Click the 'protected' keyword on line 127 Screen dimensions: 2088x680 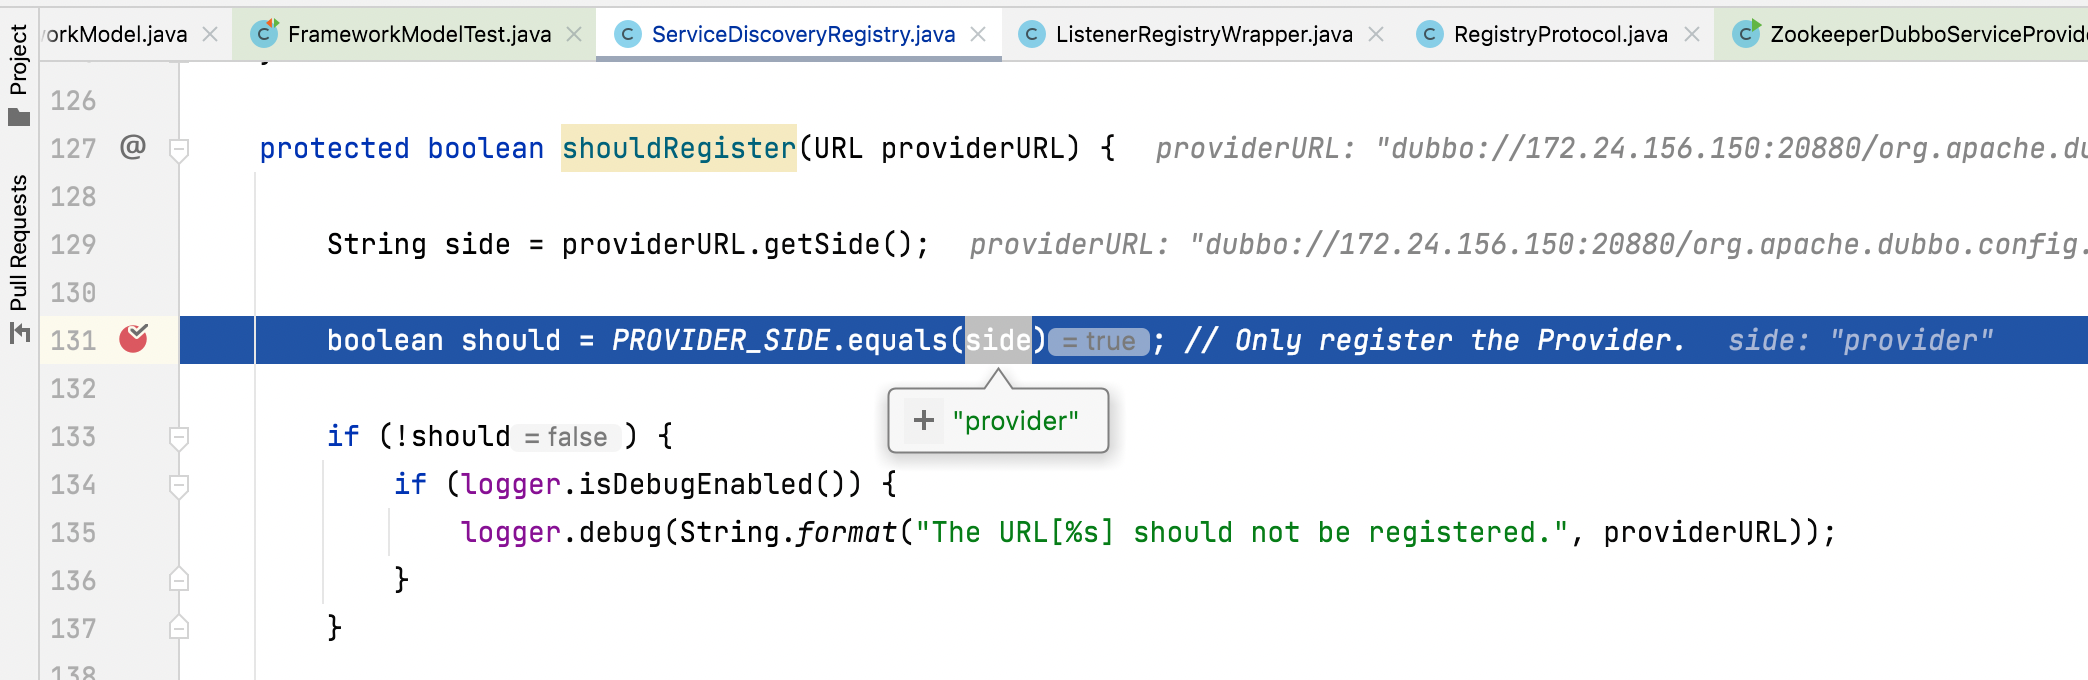[334, 148]
